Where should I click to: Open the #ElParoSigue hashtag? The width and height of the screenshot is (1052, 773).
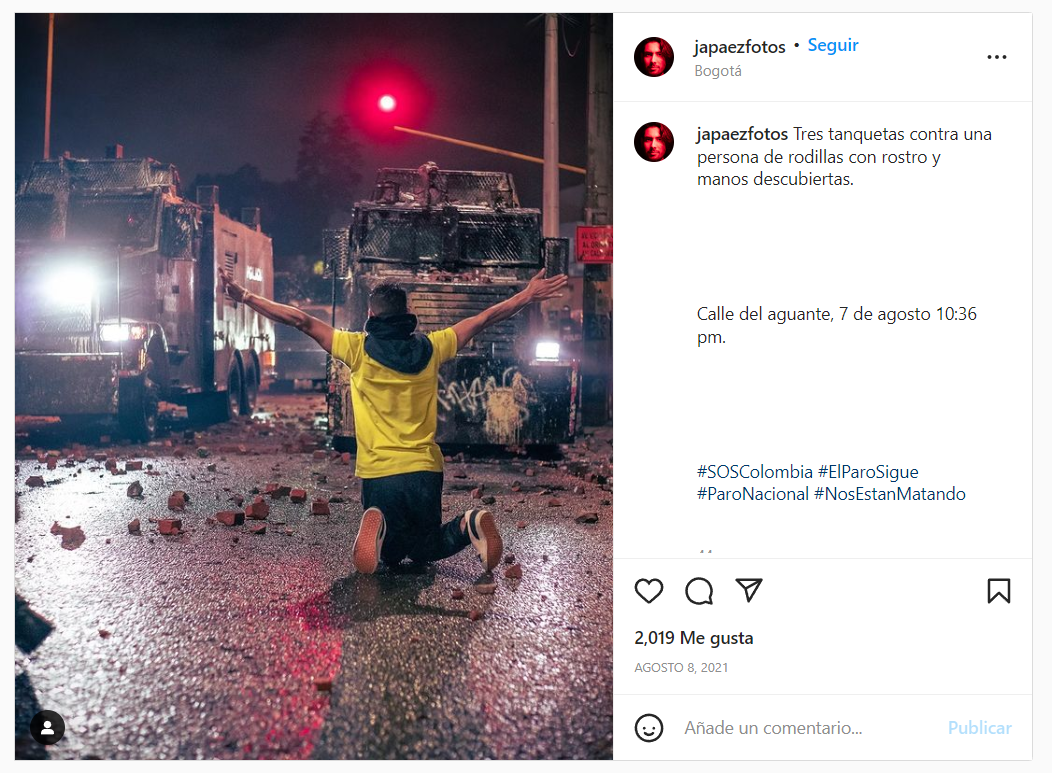868,472
